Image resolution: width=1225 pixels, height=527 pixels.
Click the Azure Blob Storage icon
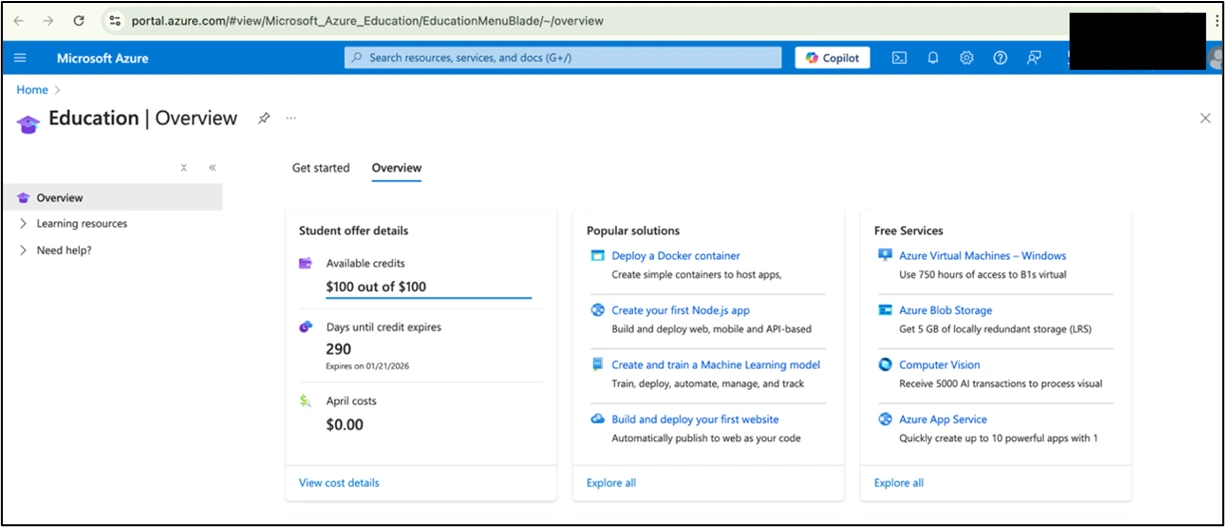click(885, 310)
